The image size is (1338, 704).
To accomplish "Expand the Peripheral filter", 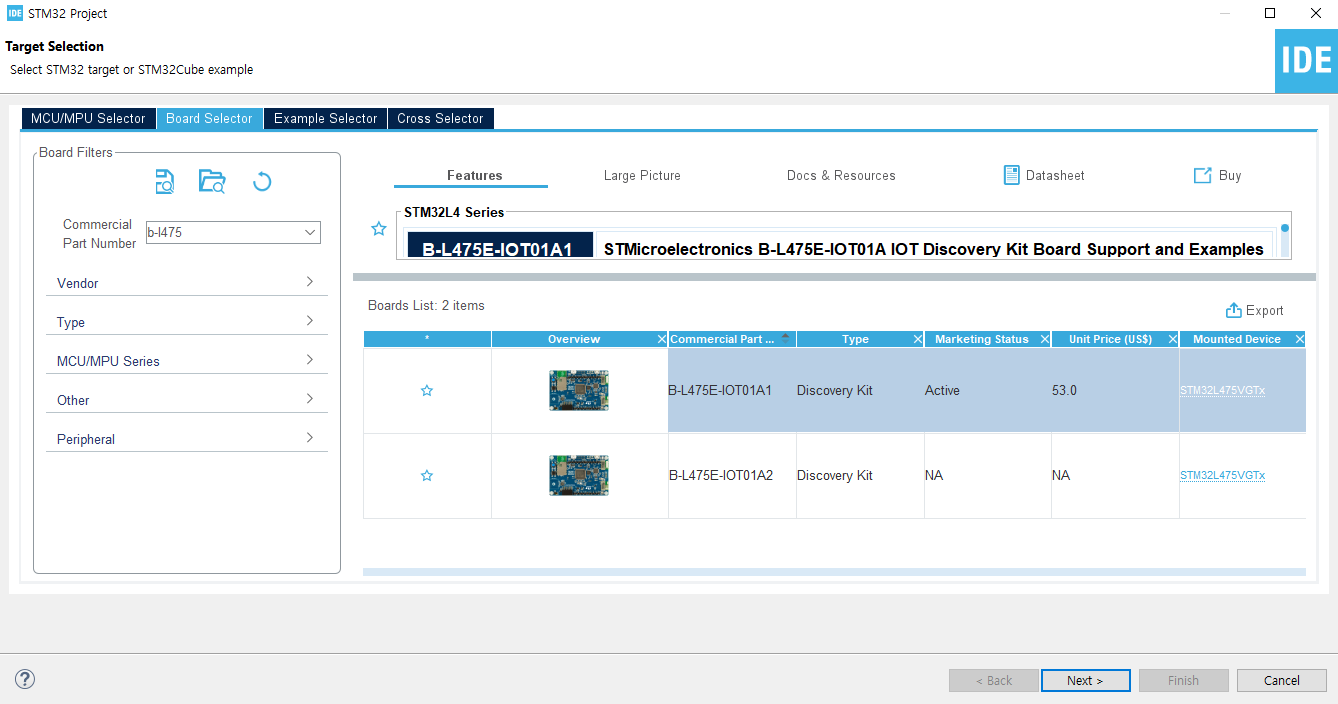I will 186,439.
